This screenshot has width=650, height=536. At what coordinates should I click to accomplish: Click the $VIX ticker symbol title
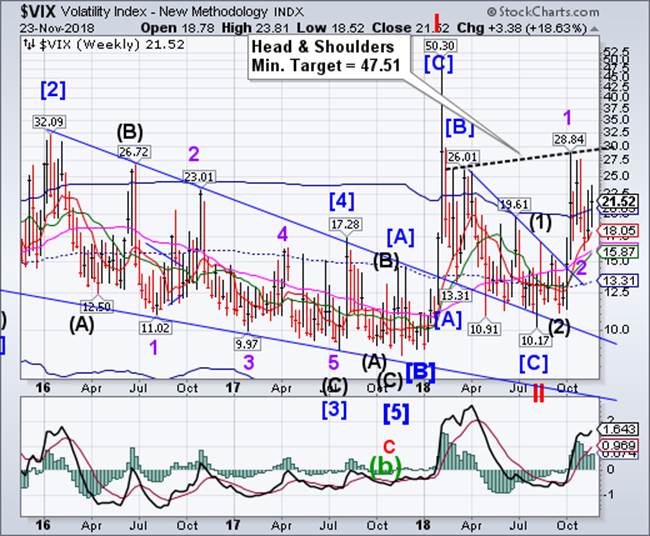[38, 12]
